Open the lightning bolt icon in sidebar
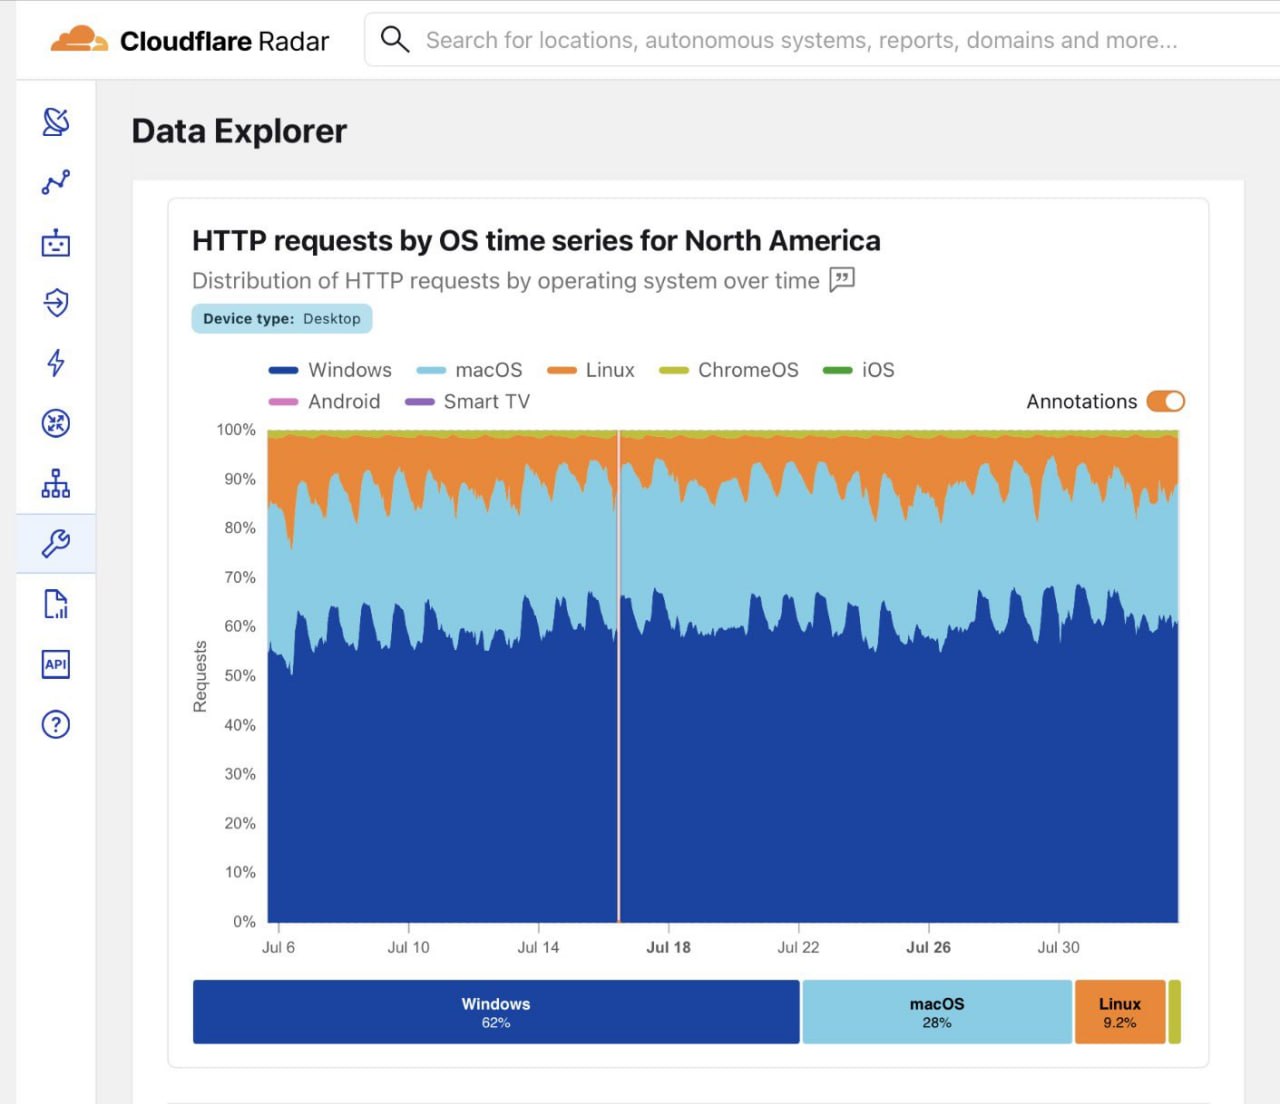 pyautogui.click(x=56, y=362)
